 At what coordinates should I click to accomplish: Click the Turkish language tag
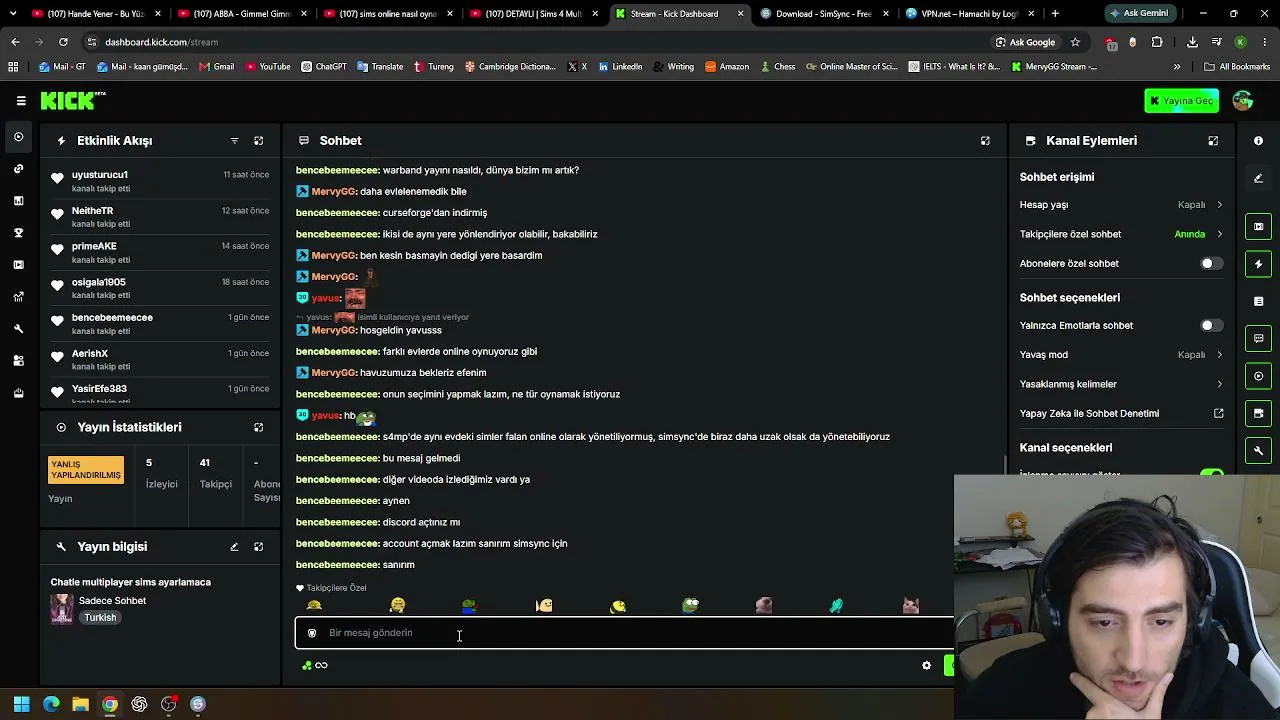[x=100, y=618]
